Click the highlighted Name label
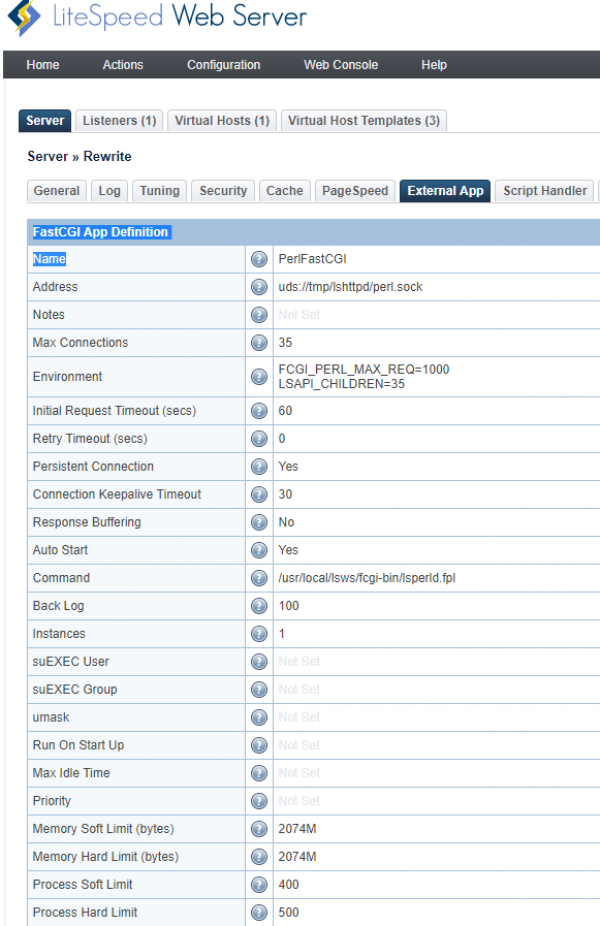600x926 pixels. pyautogui.click(x=49, y=259)
